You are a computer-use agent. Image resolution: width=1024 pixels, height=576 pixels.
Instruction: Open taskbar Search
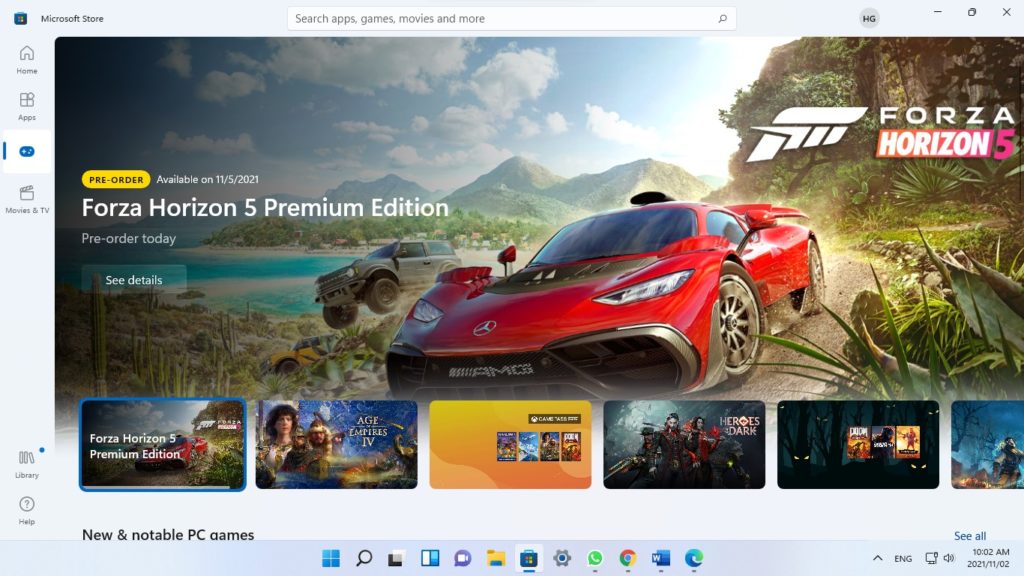pos(364,558)
